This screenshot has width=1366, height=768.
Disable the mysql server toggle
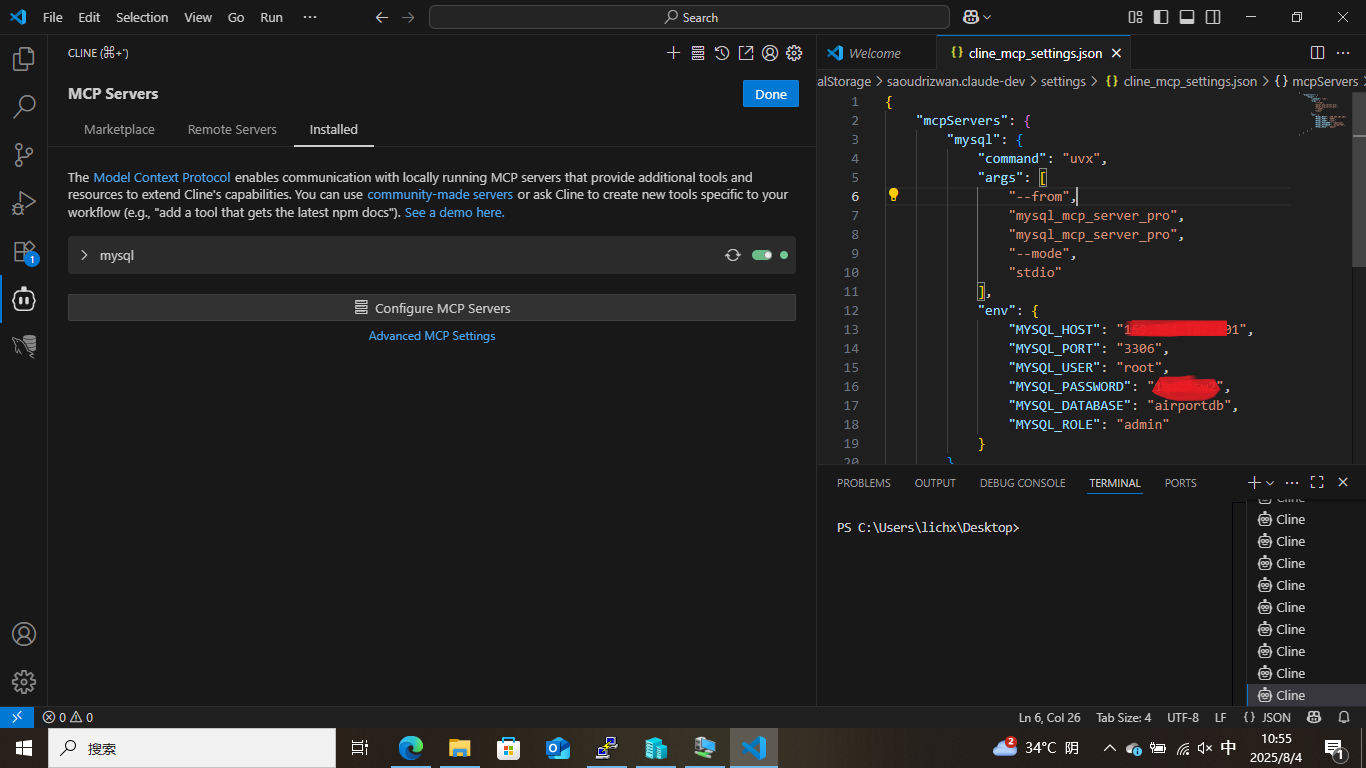tap(761, 255)
